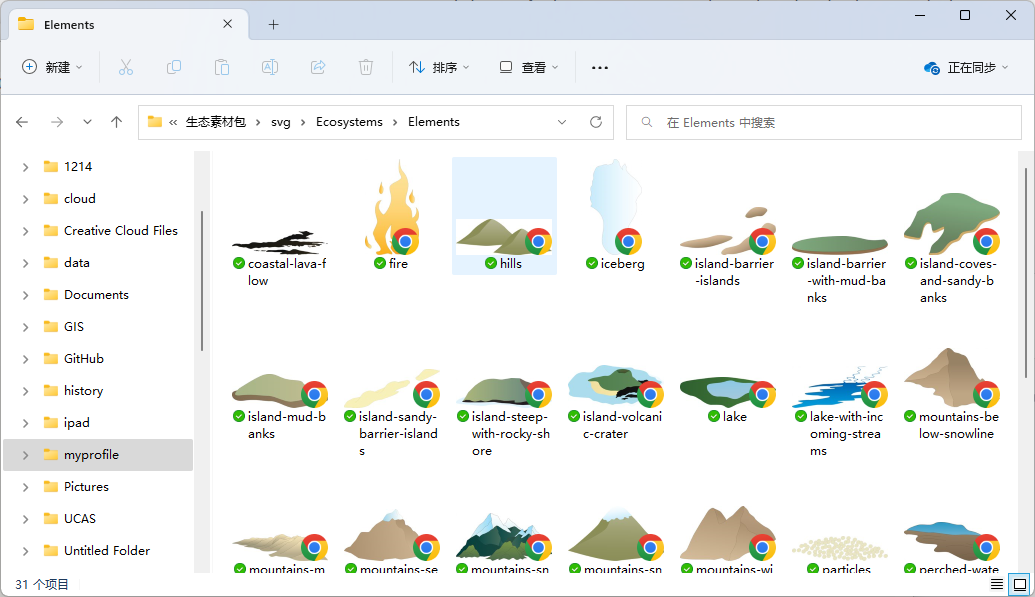Image resolution: width=1035 pixels, height=597 pixels.
Task: Open Pictures folder in sidebar
Action: [x=86, y=487]
